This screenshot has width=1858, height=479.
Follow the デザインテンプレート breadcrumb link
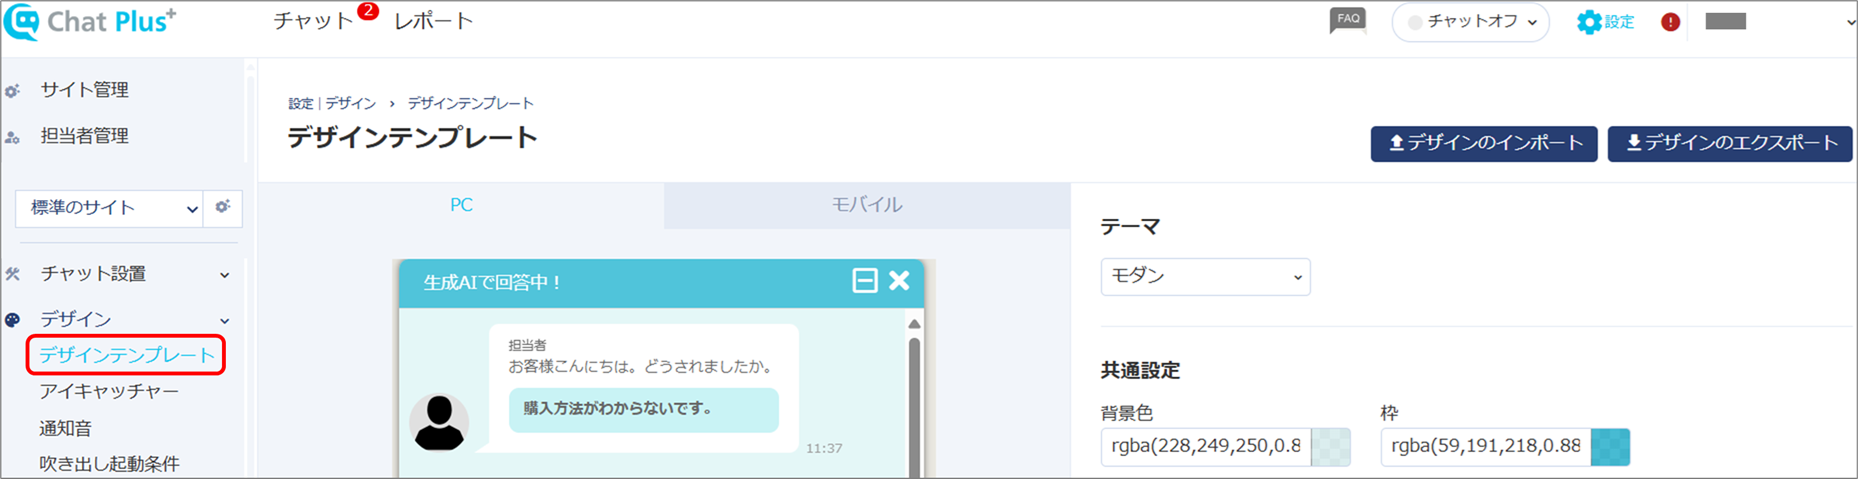[x=470, y=103]
